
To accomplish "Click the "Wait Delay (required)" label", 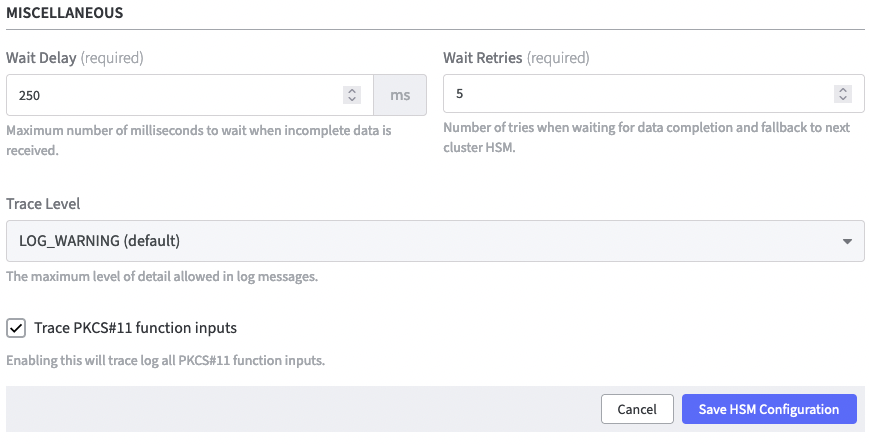I will (x=75, y=58).
